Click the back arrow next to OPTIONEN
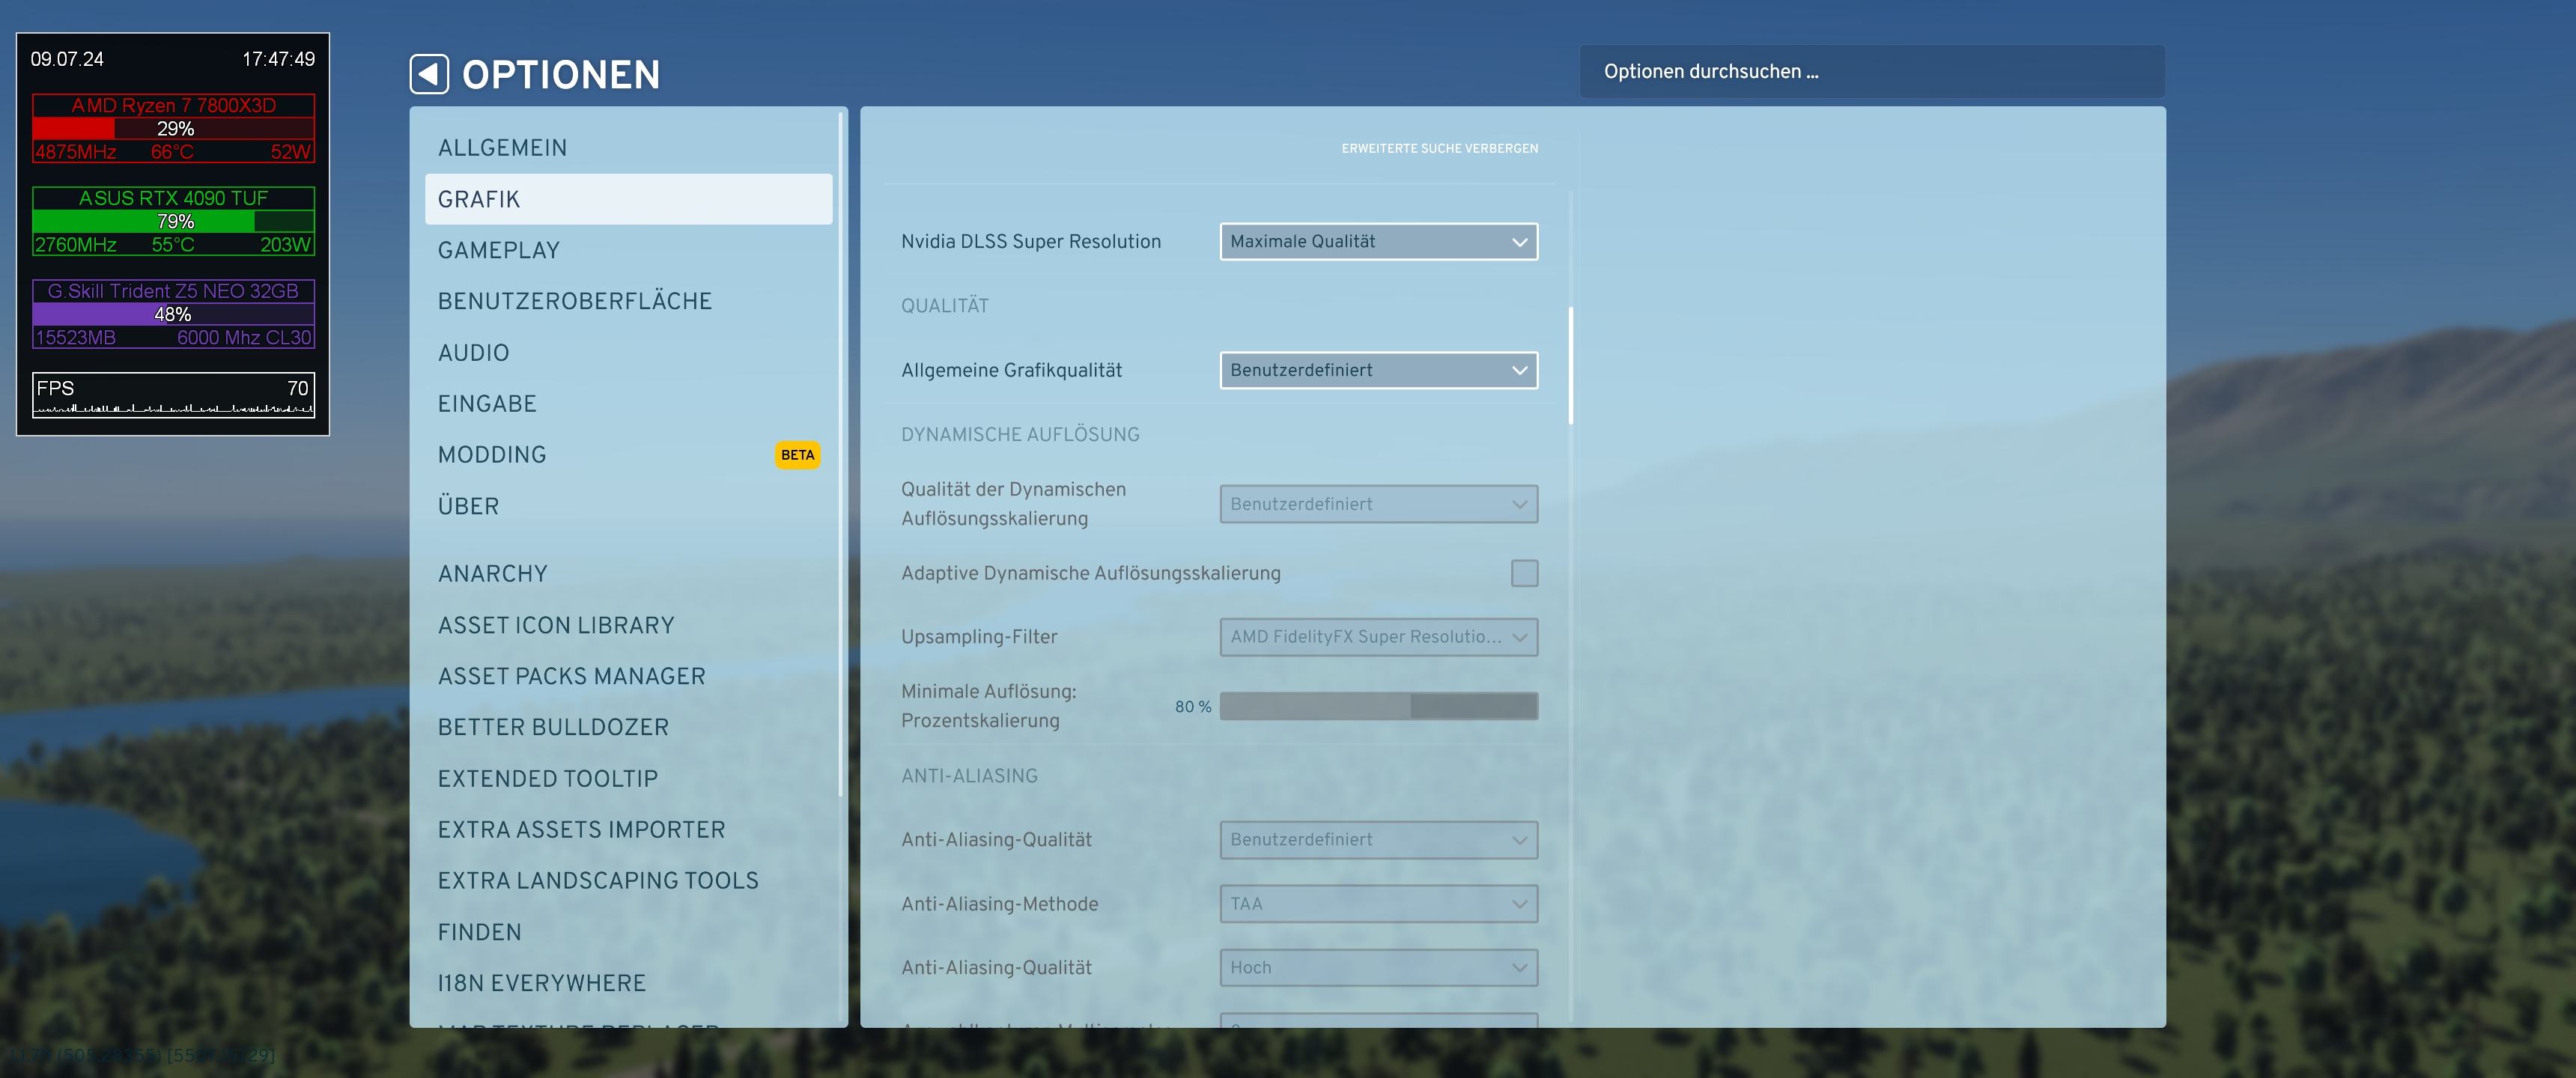The image size is (2576, 1078). point(429,74)
